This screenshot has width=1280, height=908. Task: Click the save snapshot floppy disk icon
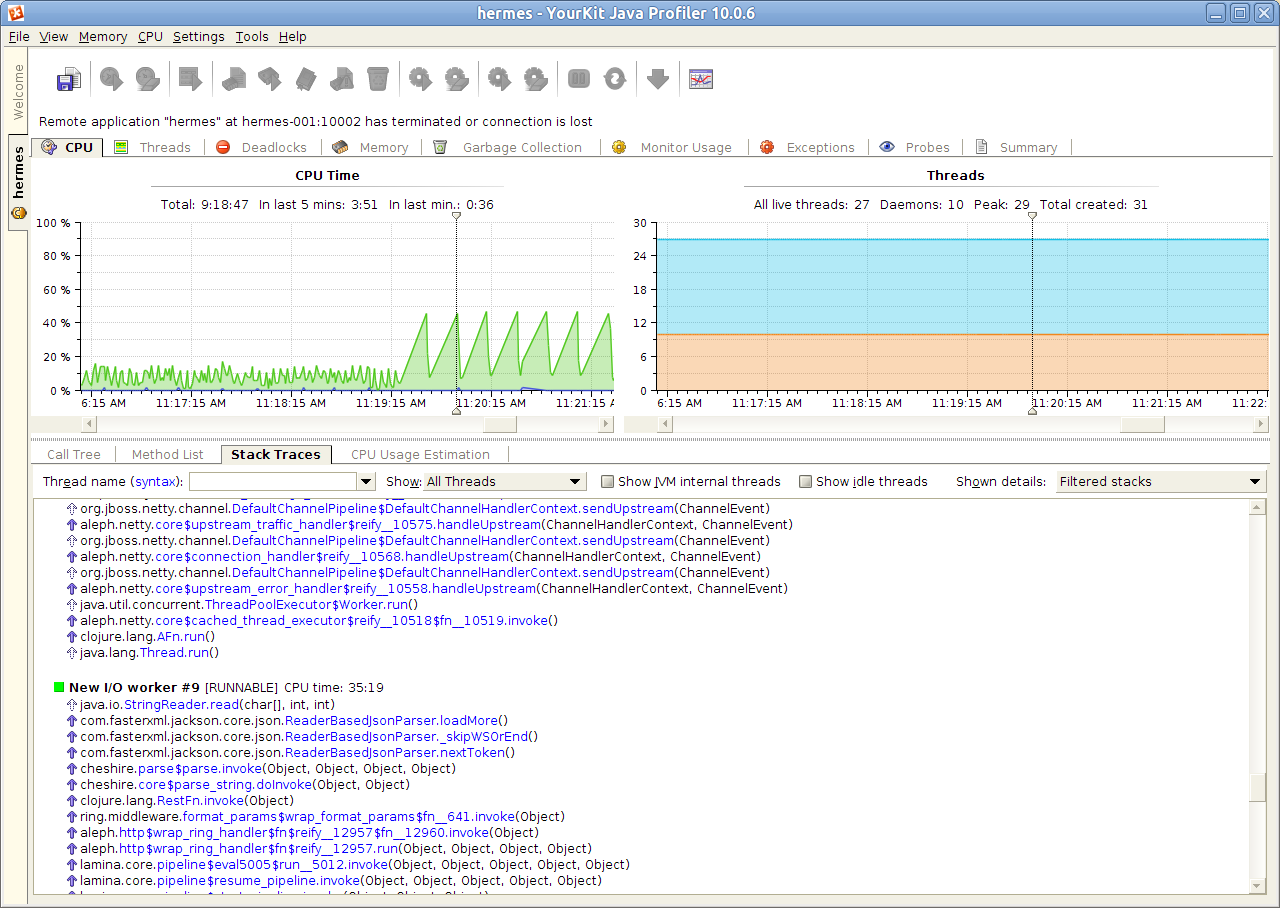68,80
